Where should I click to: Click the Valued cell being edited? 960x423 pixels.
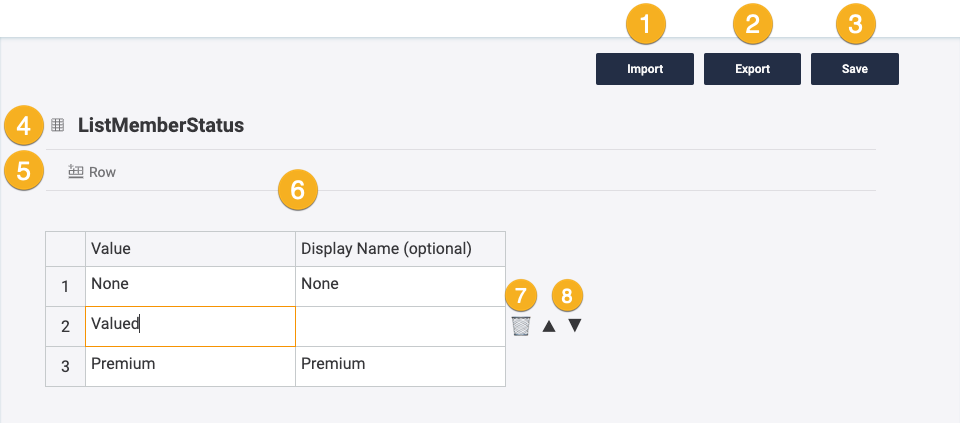tap(190, 326)
